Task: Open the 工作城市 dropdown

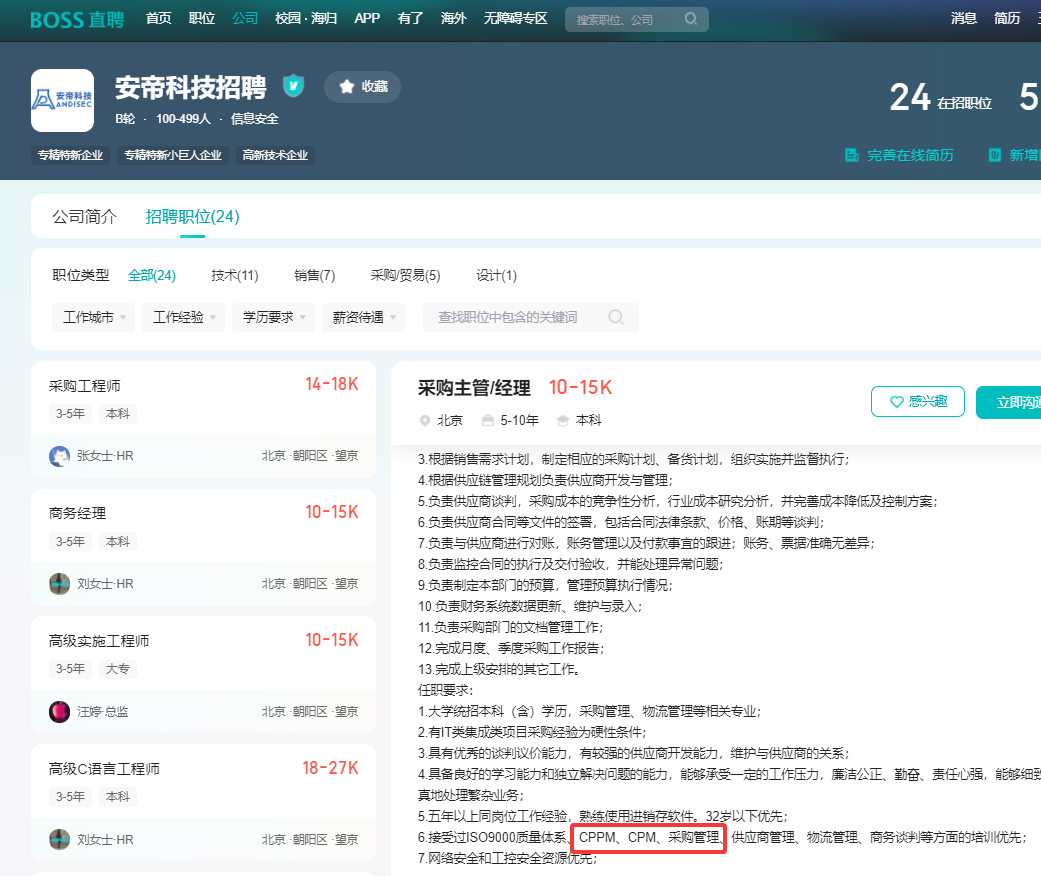Action: pyautogui.click(x=93, y=315)
